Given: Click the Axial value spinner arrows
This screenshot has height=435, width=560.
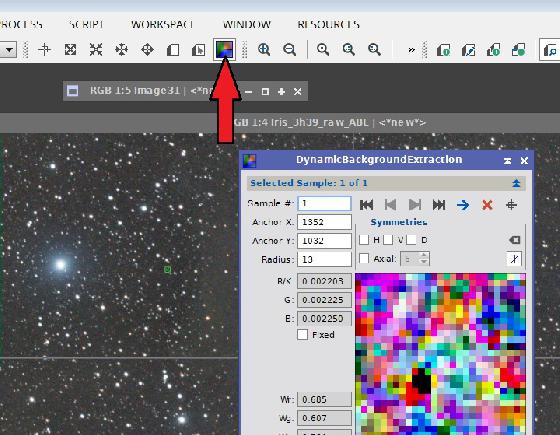Looking at the screenshot, I should (x=424, y=259).
